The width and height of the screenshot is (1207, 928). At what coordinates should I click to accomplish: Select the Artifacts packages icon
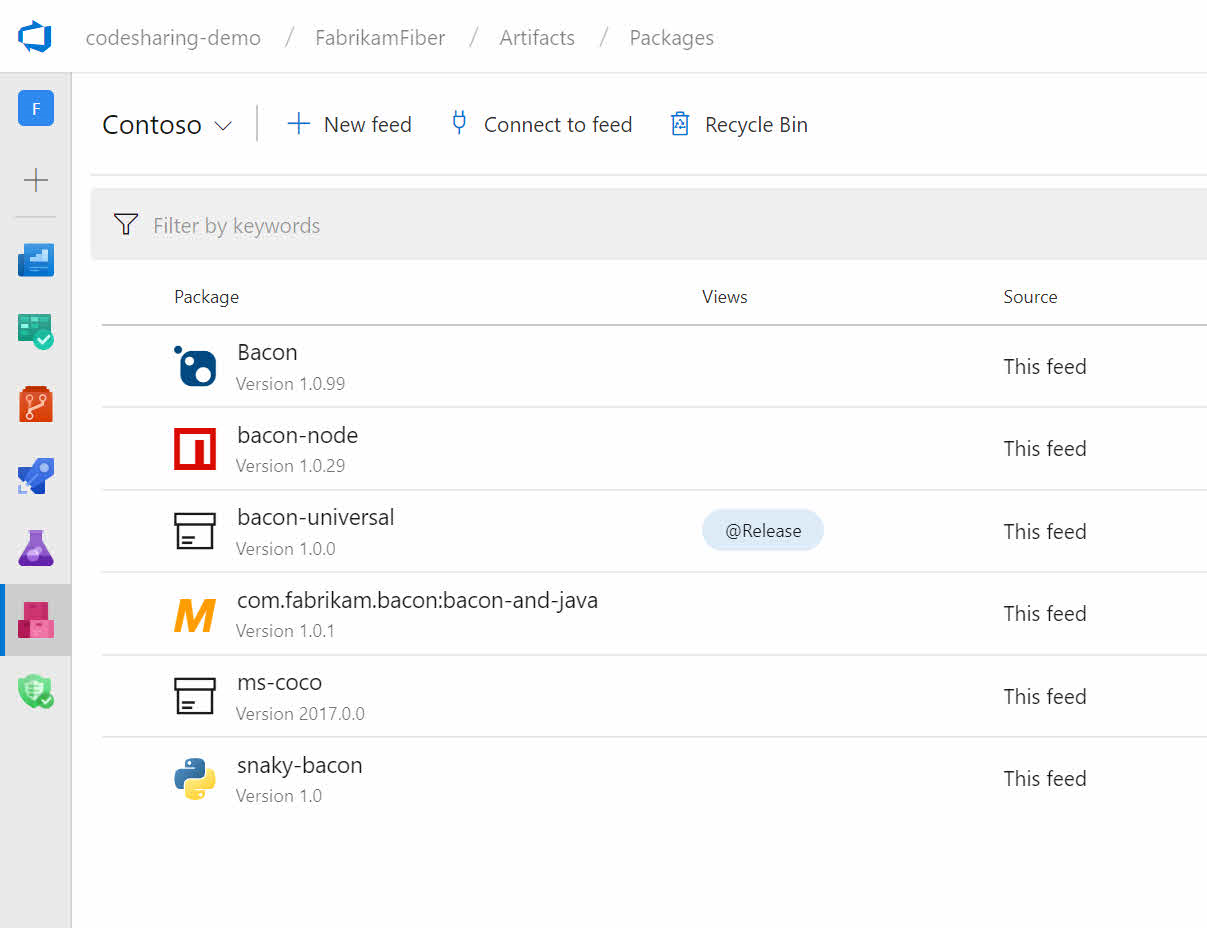(36, 619)
